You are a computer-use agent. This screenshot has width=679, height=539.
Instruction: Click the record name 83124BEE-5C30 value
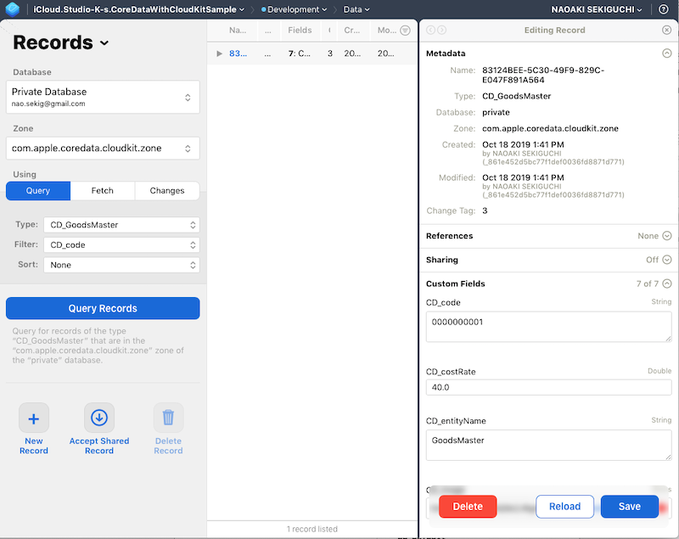tap(543, 75)
